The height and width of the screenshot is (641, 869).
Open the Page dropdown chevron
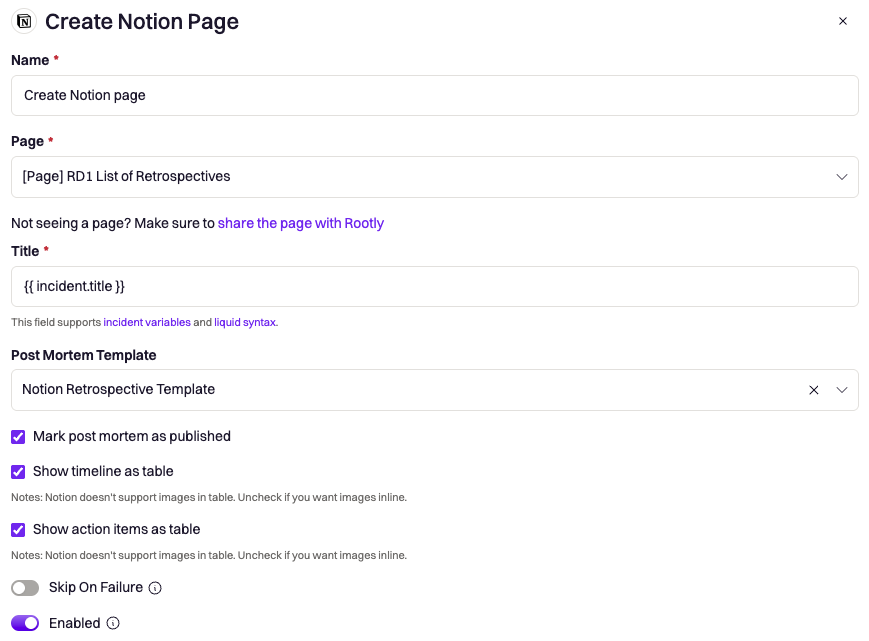click(842, 177)
